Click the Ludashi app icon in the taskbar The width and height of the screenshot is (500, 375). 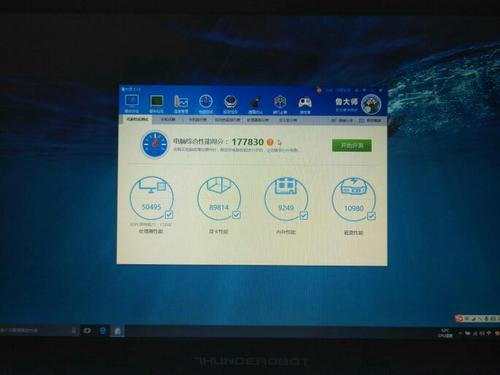pyautogui.click(x=118, y=331)
